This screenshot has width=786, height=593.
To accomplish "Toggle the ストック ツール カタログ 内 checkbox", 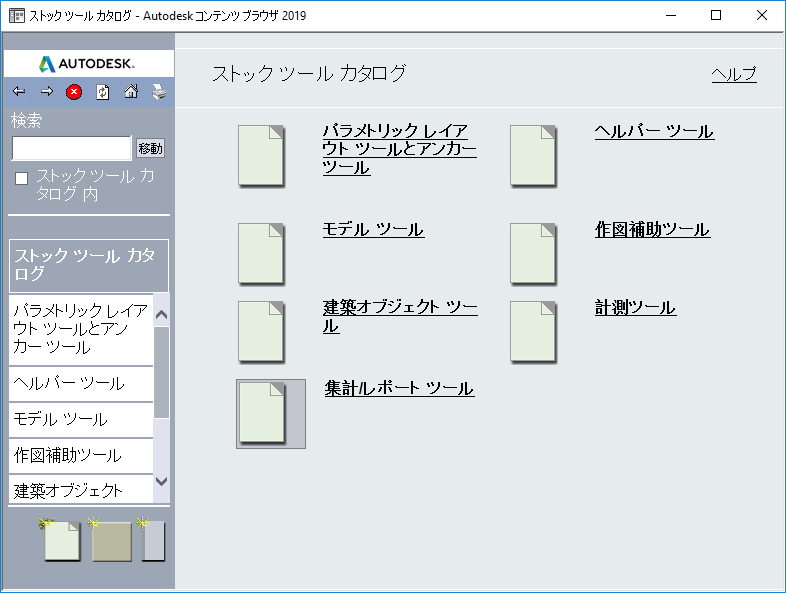I will point(21,178).
